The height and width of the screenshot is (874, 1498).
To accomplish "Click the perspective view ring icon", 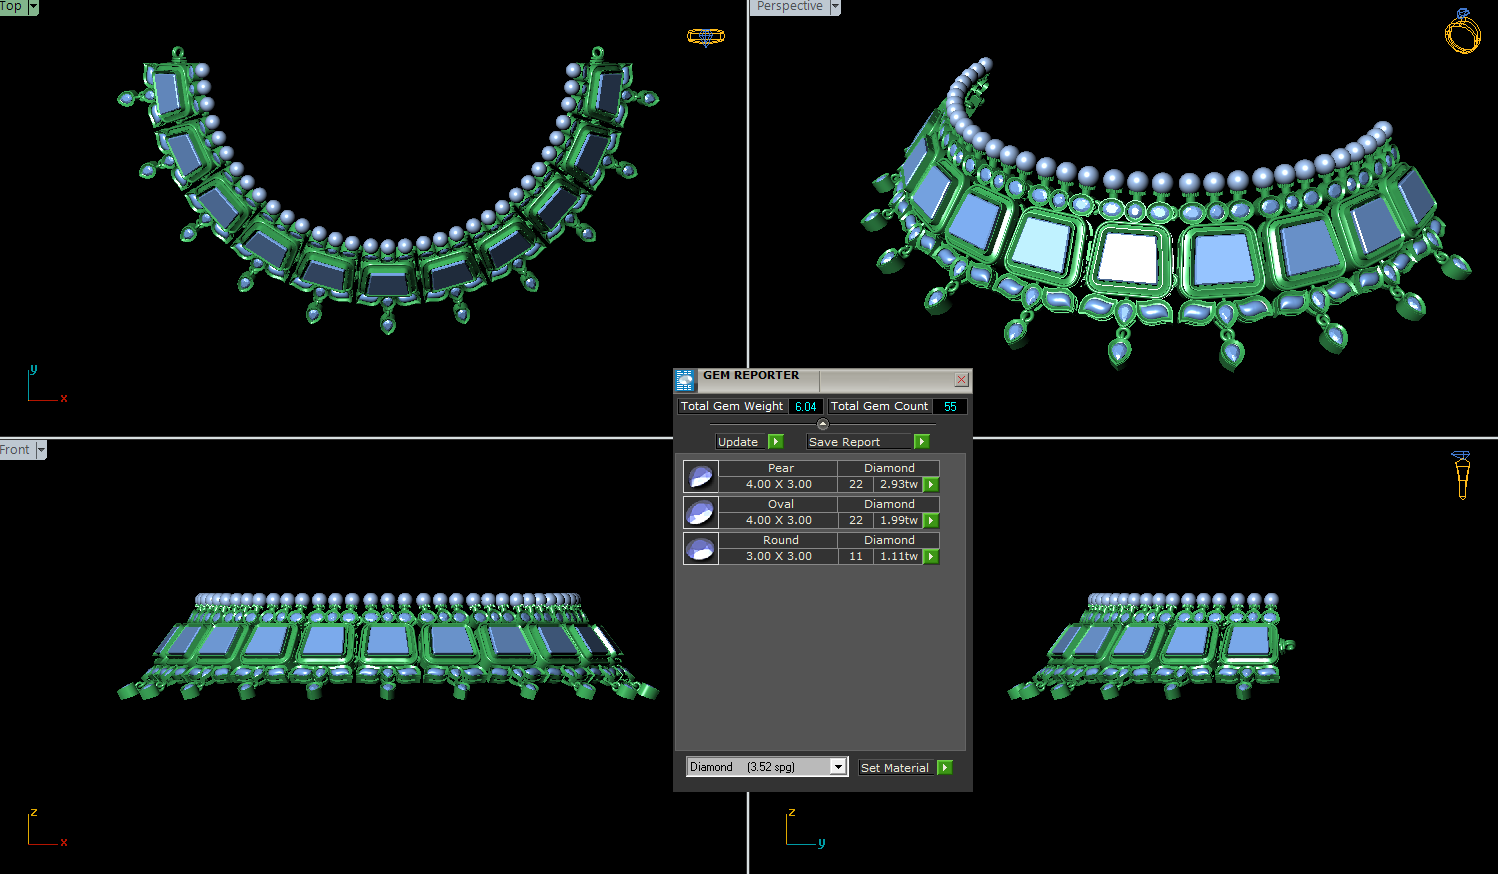I will coord(1462,31).
